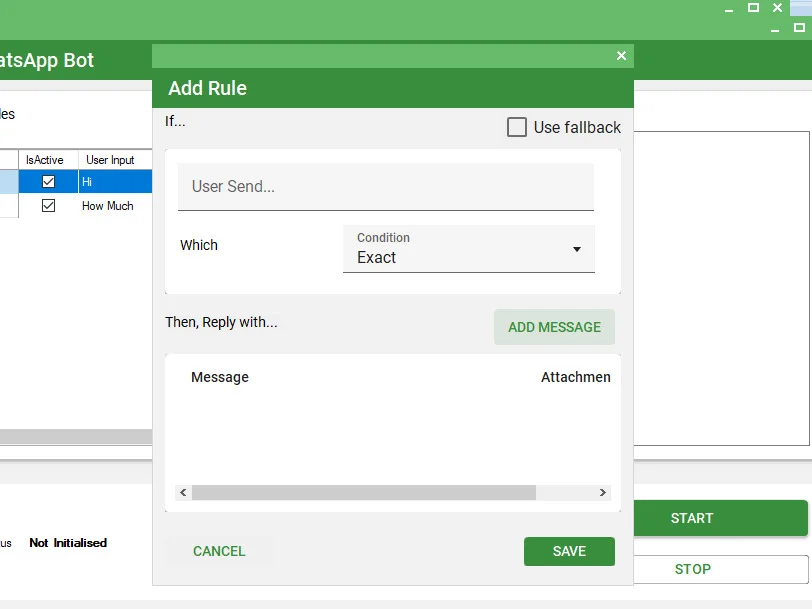
Task: Save the new rule
Action: [569, 551]
